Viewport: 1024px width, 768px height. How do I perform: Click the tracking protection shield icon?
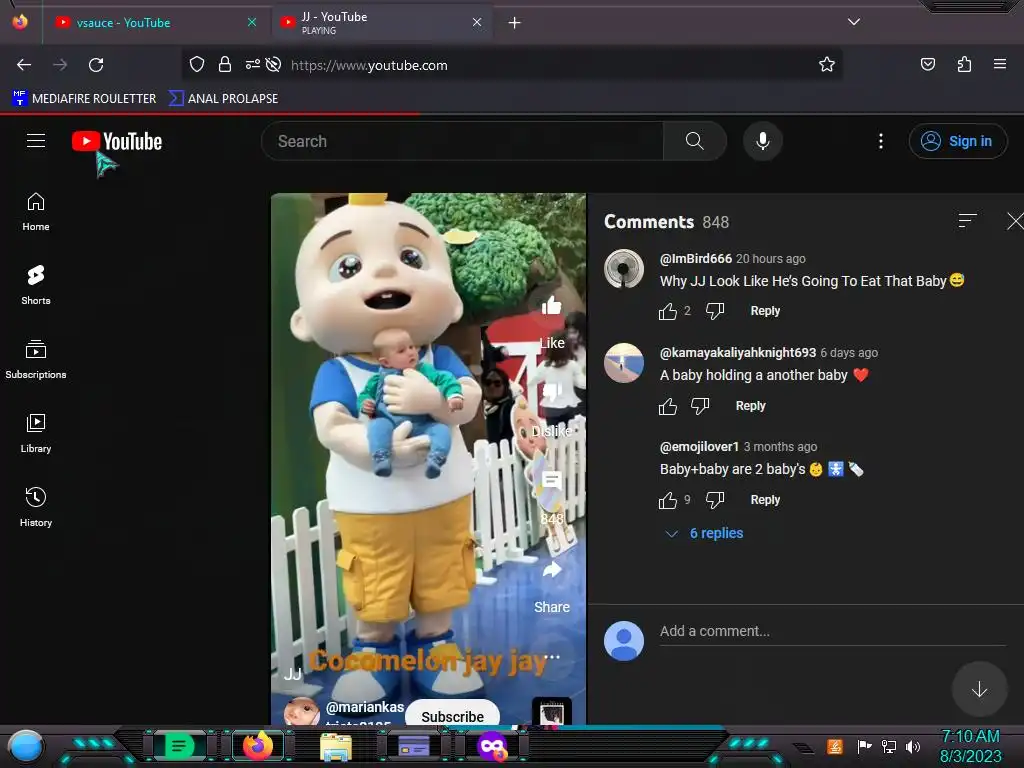197,64
